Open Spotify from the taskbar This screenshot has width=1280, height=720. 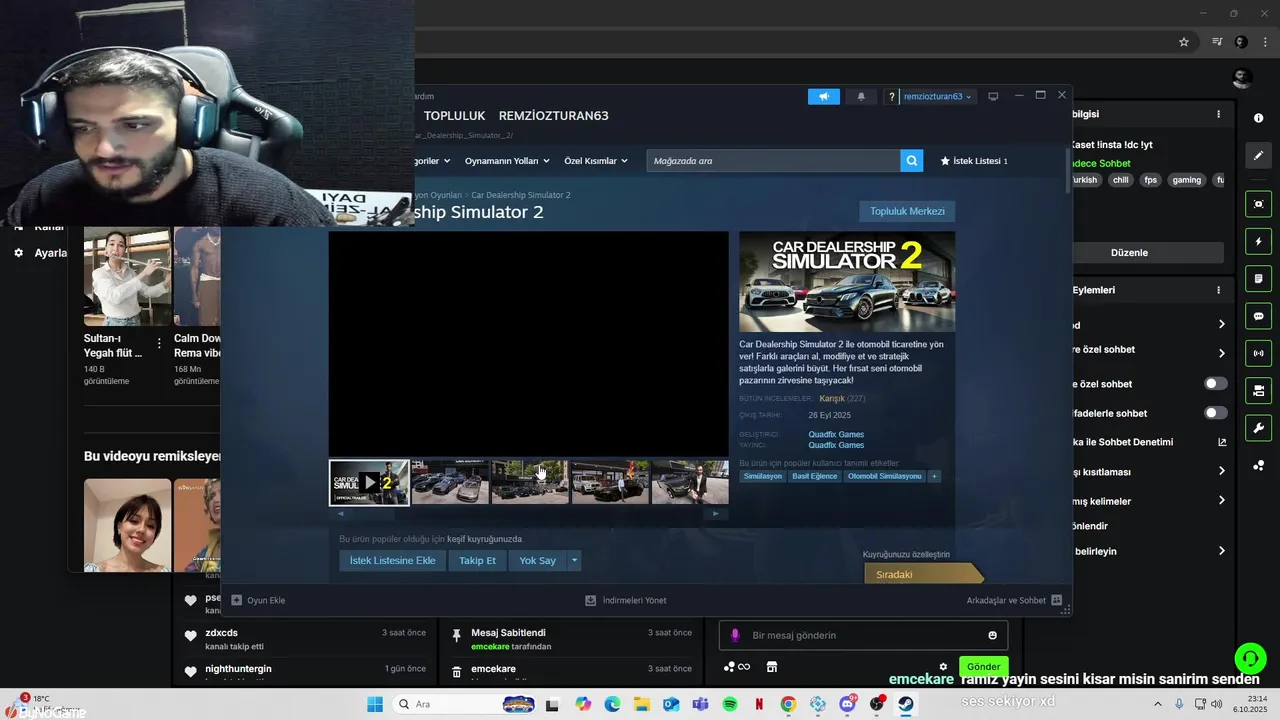730,704
